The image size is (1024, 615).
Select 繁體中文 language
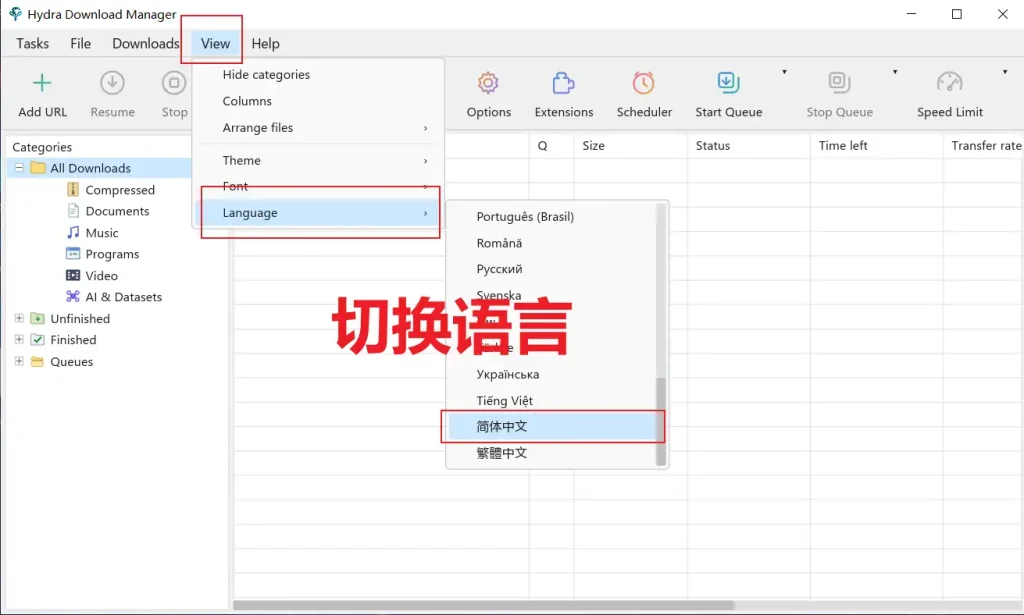(x=552, y=452)
